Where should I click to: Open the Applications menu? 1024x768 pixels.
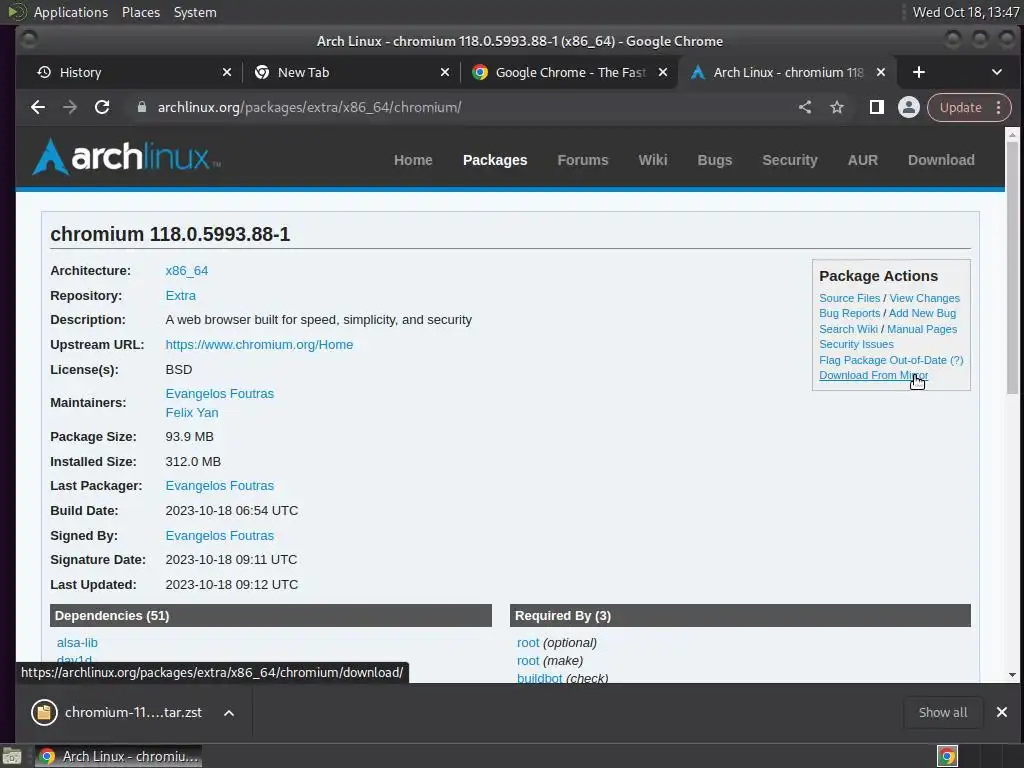71,12
